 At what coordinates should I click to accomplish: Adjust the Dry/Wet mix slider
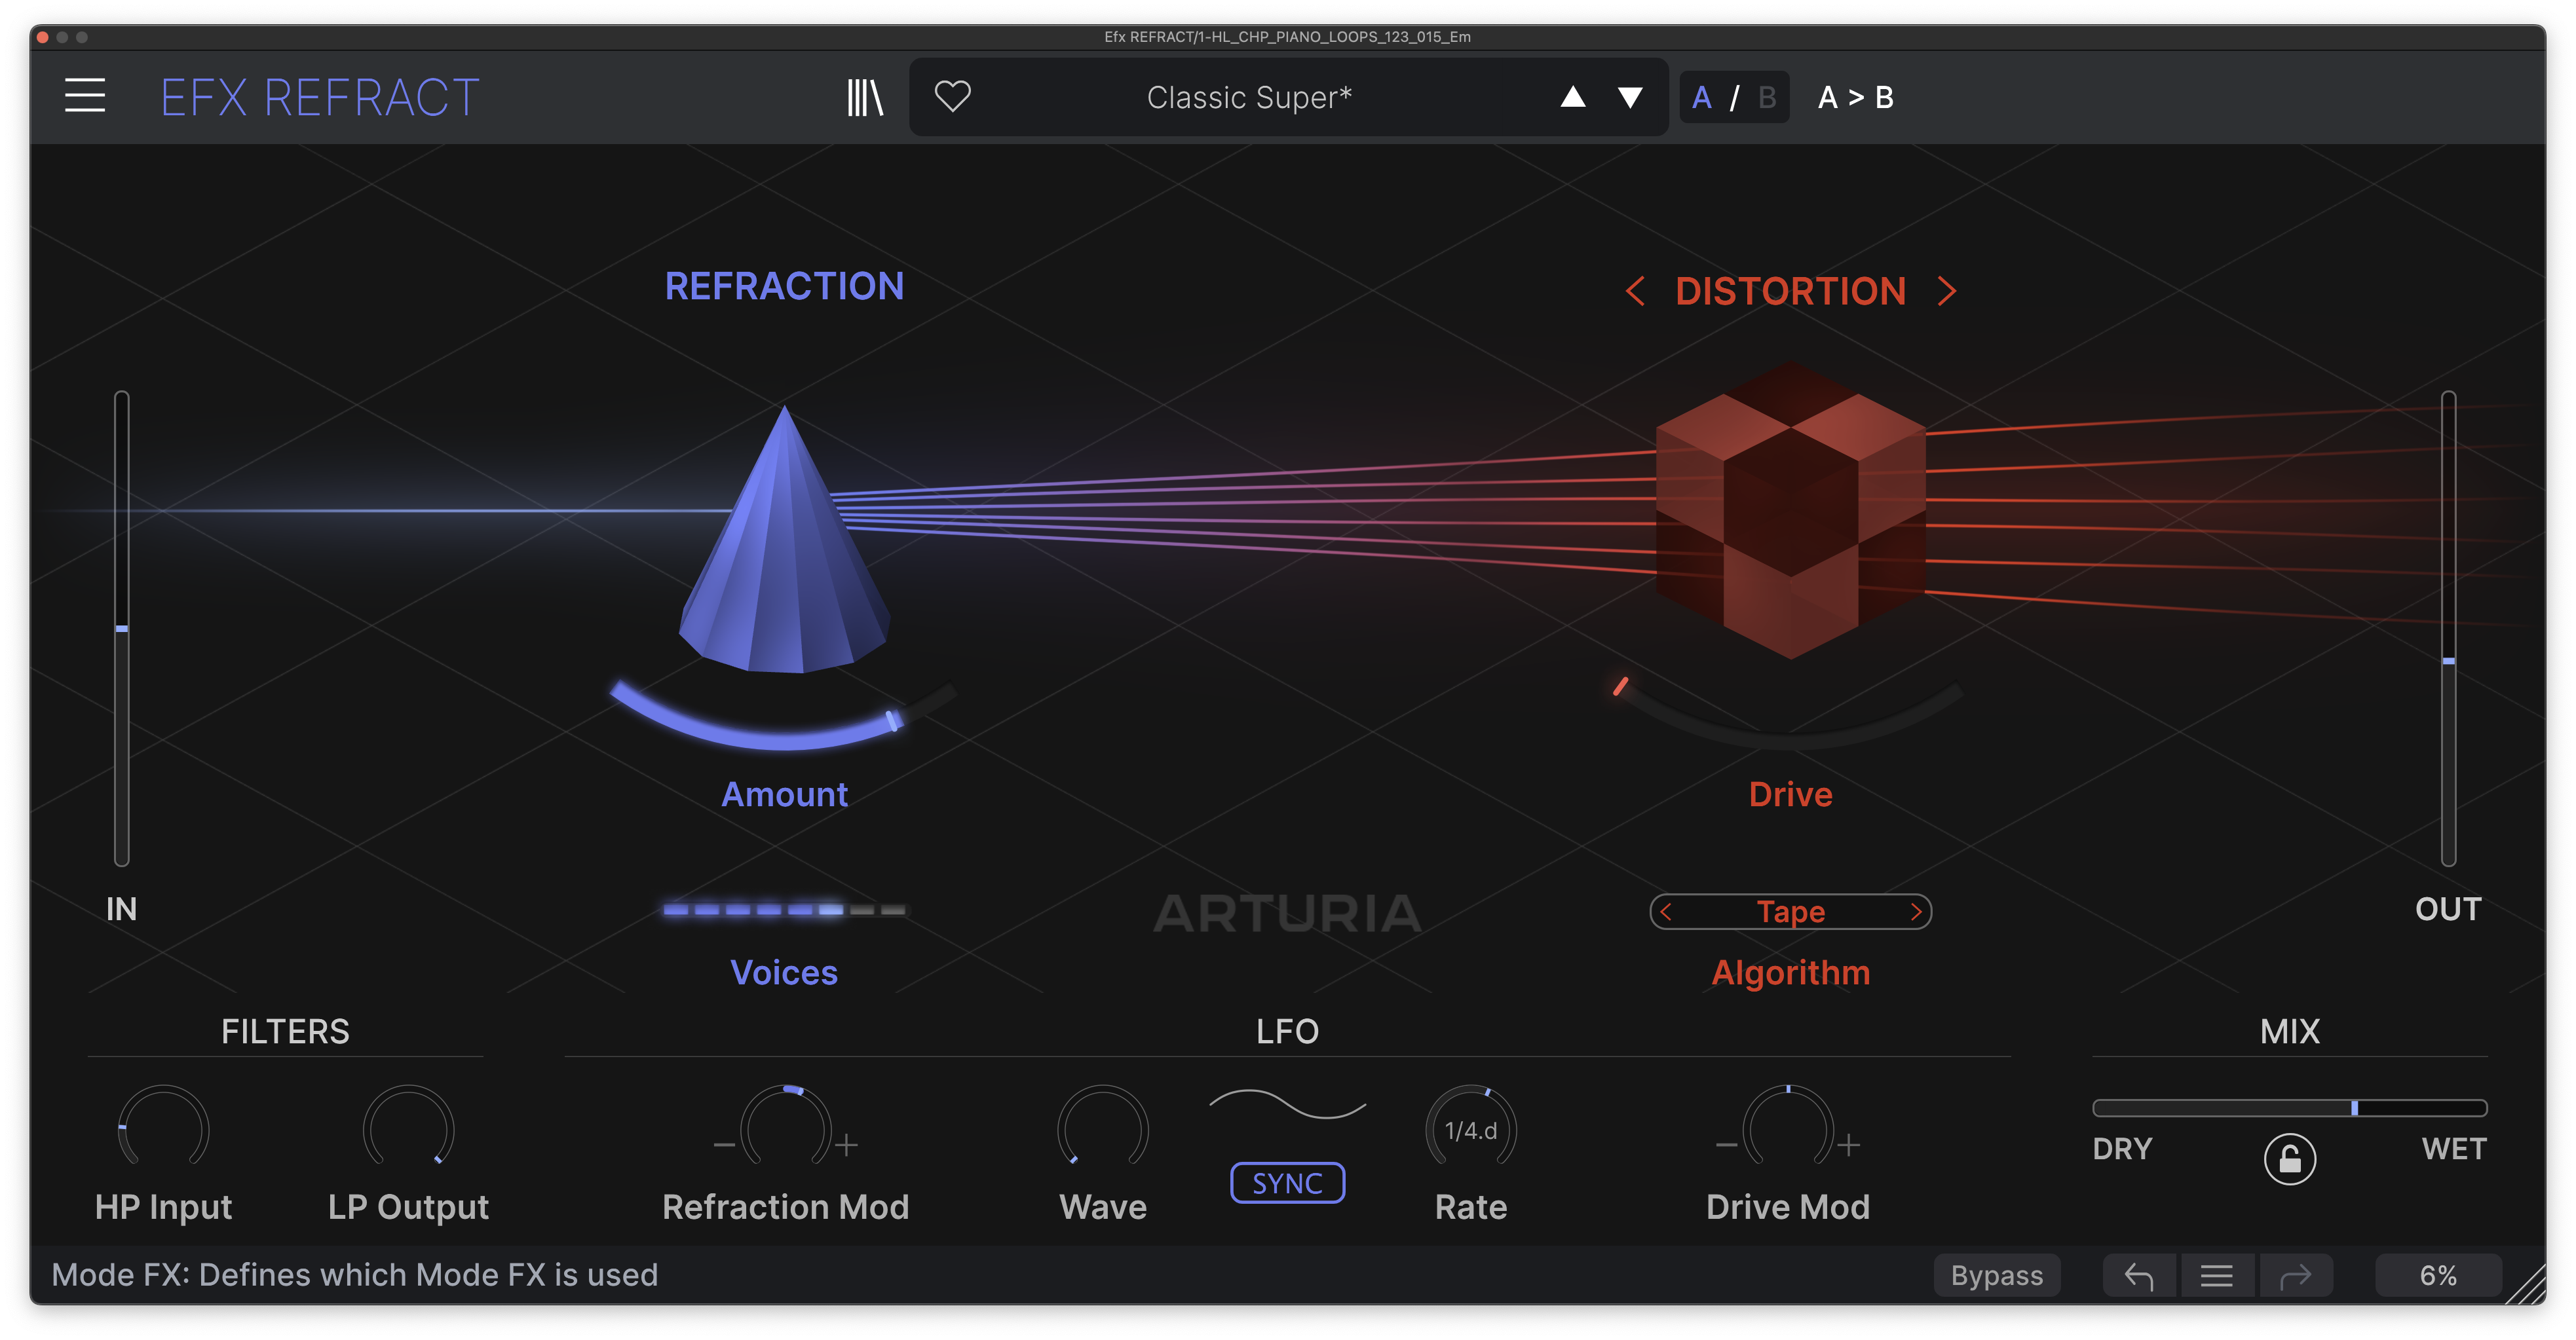pyautogui.click(x=2289, y=1108)
